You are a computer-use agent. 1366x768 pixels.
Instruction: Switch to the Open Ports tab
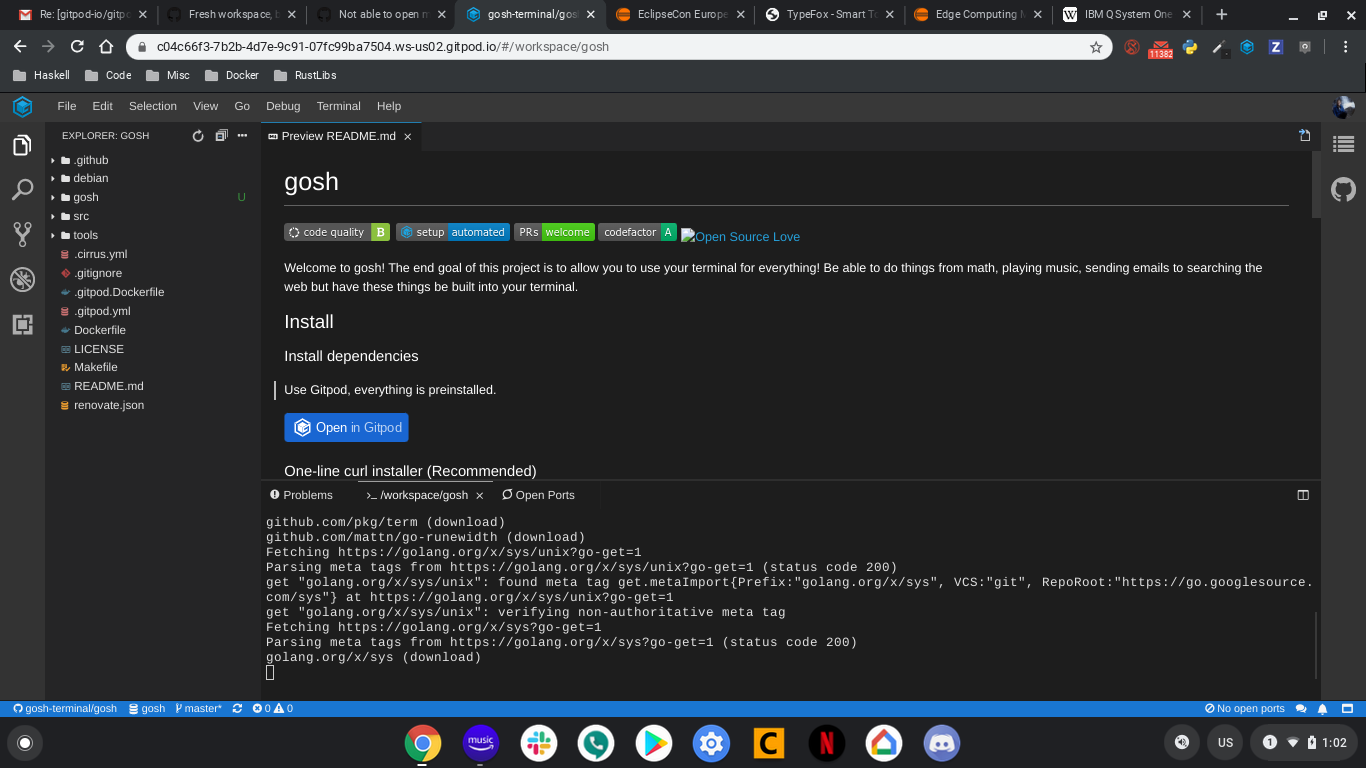click(x=538, y=495)
